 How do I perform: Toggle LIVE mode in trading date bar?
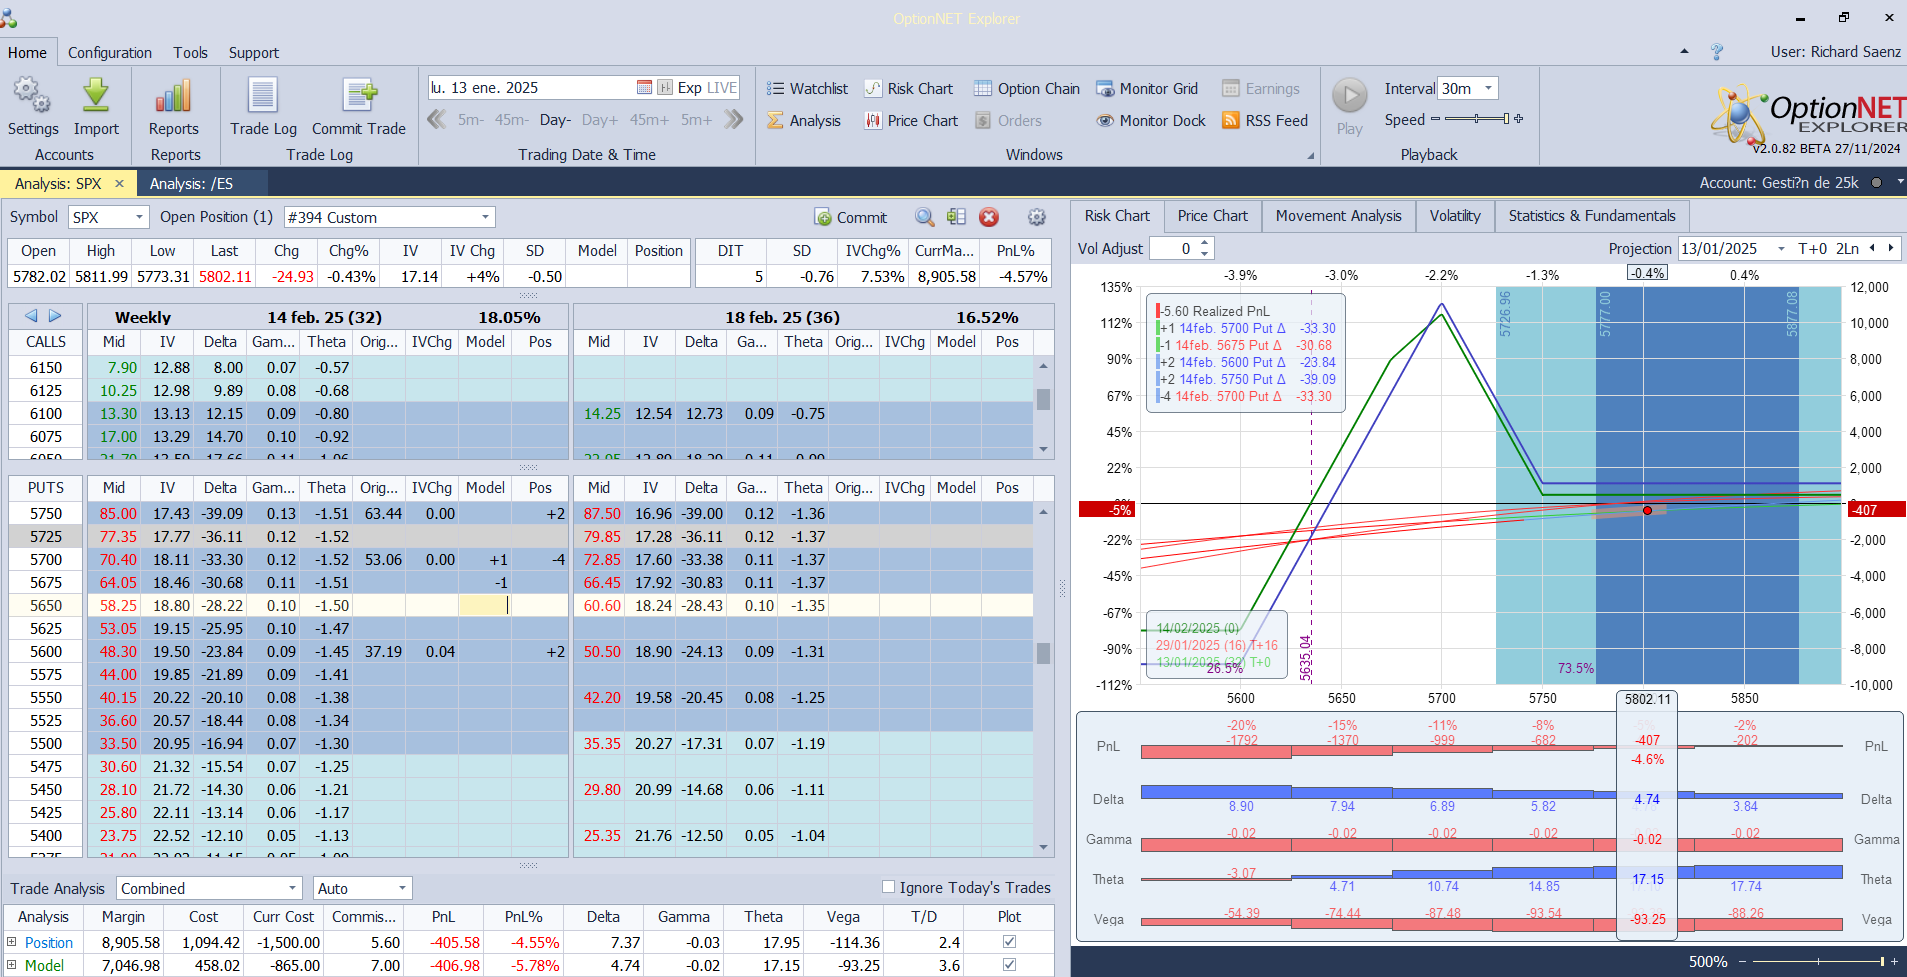pyautogui.click(x=721, y=88)
